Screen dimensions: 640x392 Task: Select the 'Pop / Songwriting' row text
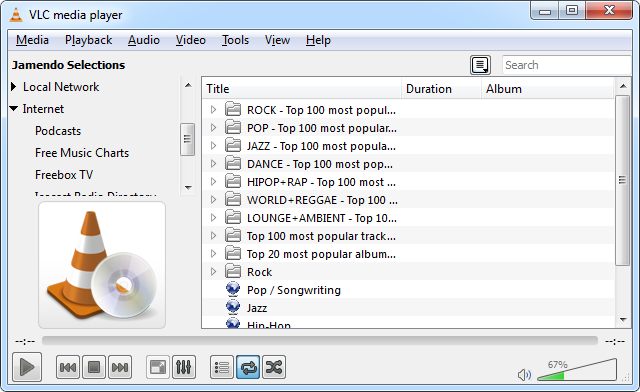click(x=294, y=290)
